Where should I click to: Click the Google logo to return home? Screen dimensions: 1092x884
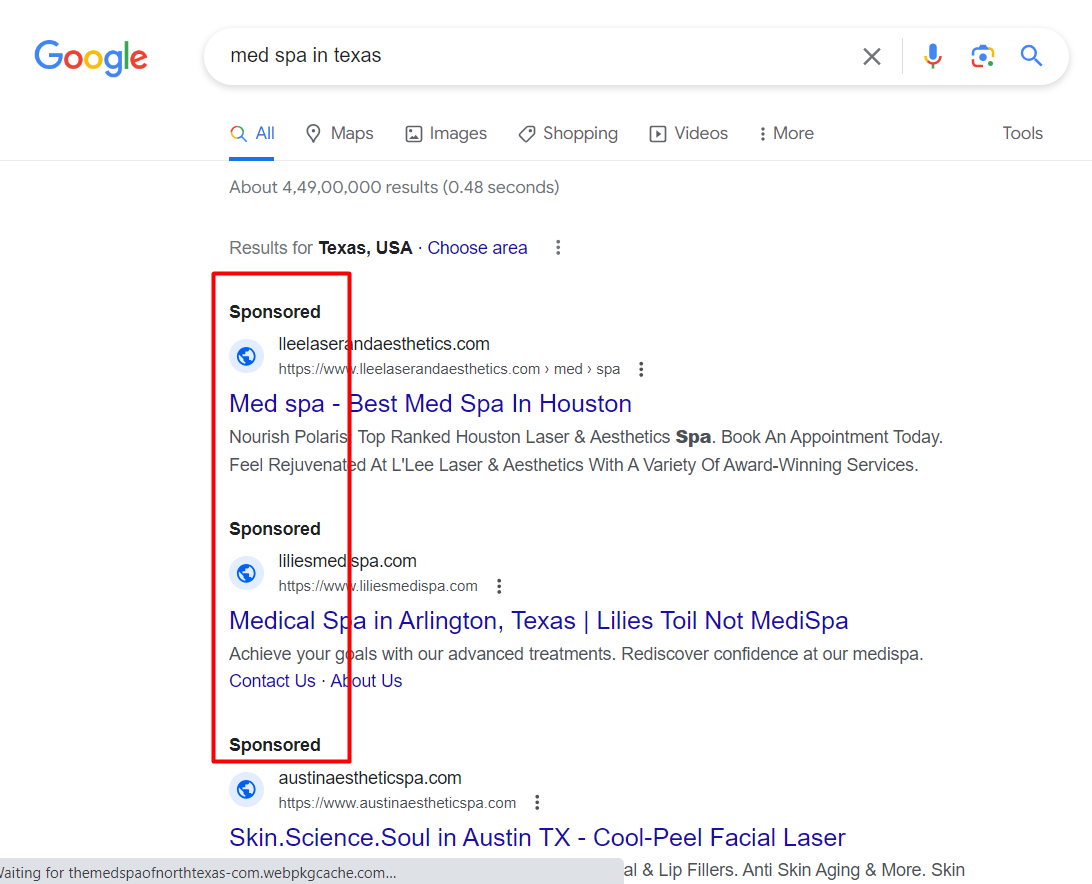(90, 58)
